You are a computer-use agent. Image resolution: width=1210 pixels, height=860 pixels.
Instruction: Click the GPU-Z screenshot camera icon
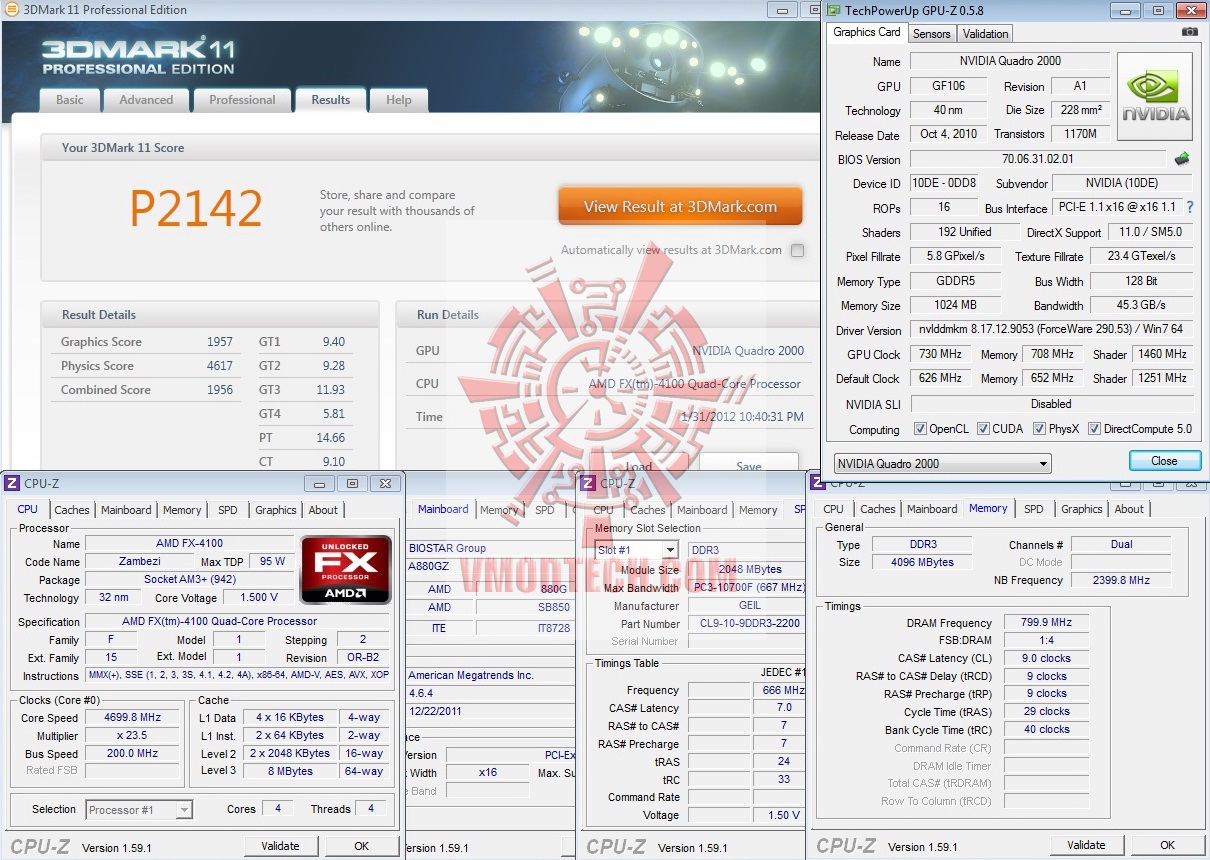tap(1189, 32)
